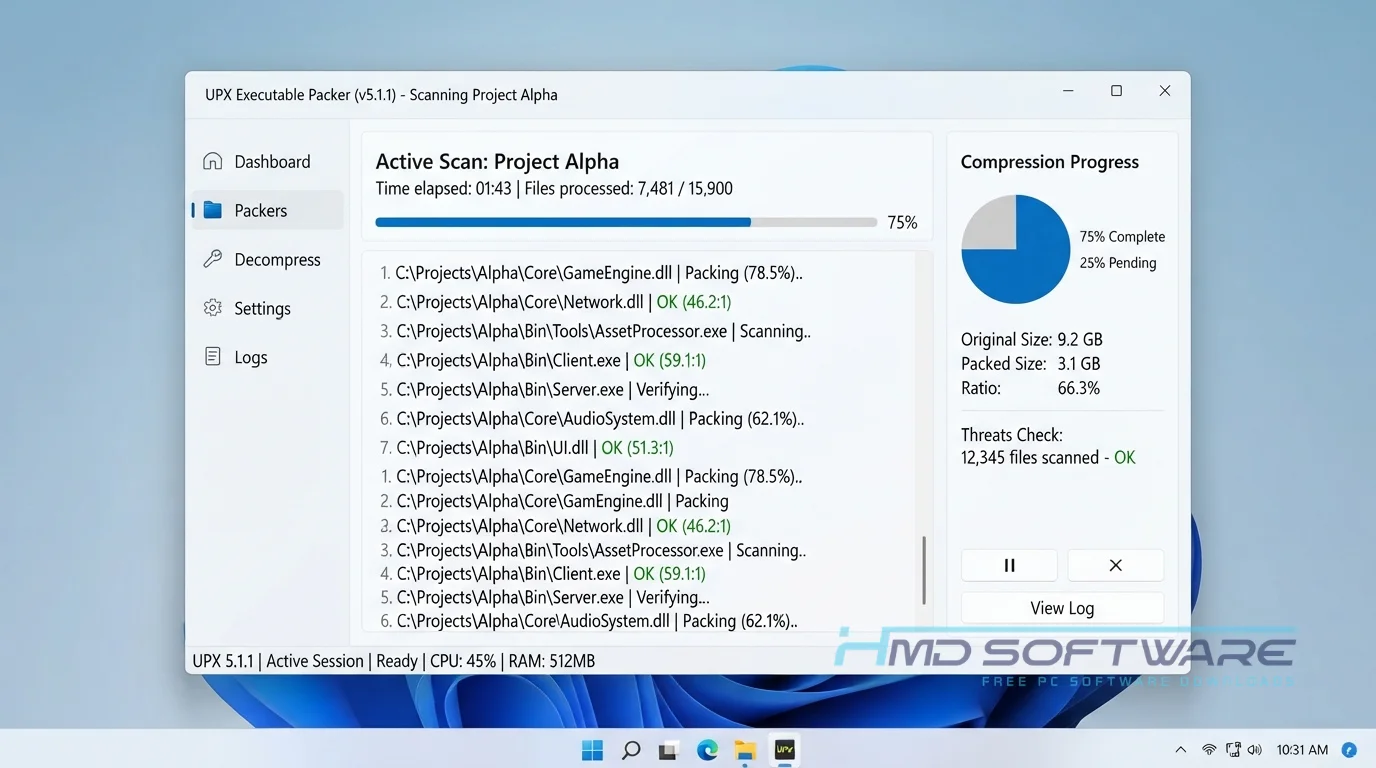Click the blue notification tray icon
The height and width of the screenshot is (768, 1376).
pyautogui.click(x=1349, y=749)
